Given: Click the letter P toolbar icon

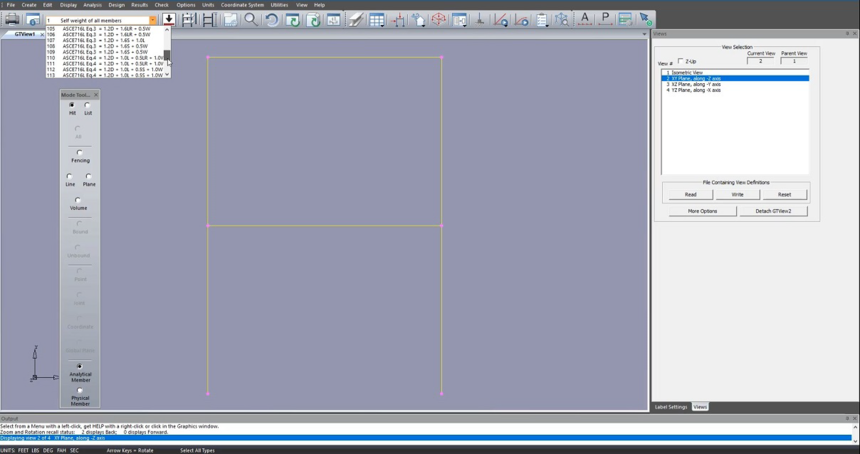Looking at the screenshot, I should [604, 20].
